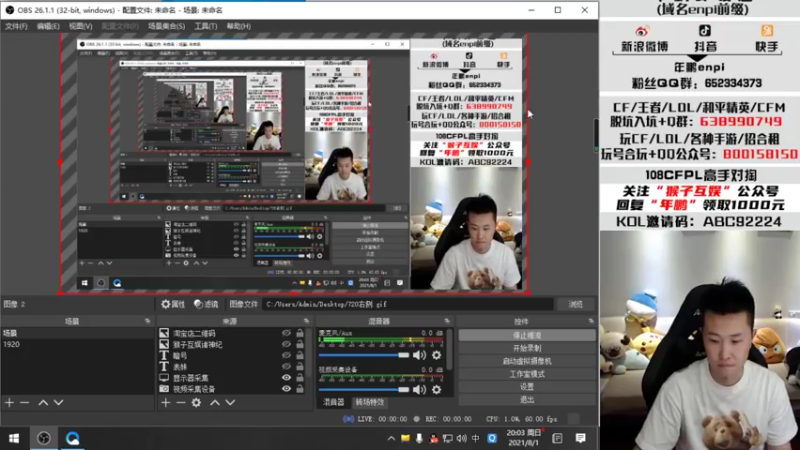The image size is (800, 450).
Task: Move the selected source down with the arrow
Action: click(x=230, y=403)
